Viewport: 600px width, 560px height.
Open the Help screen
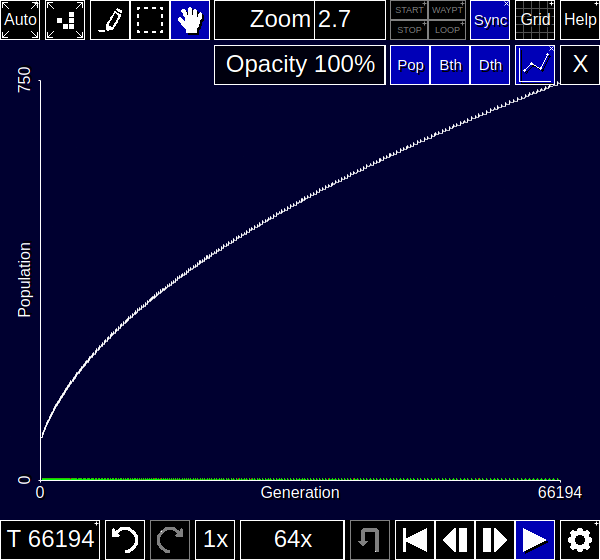pyautogui.click(x=580, y=20)
